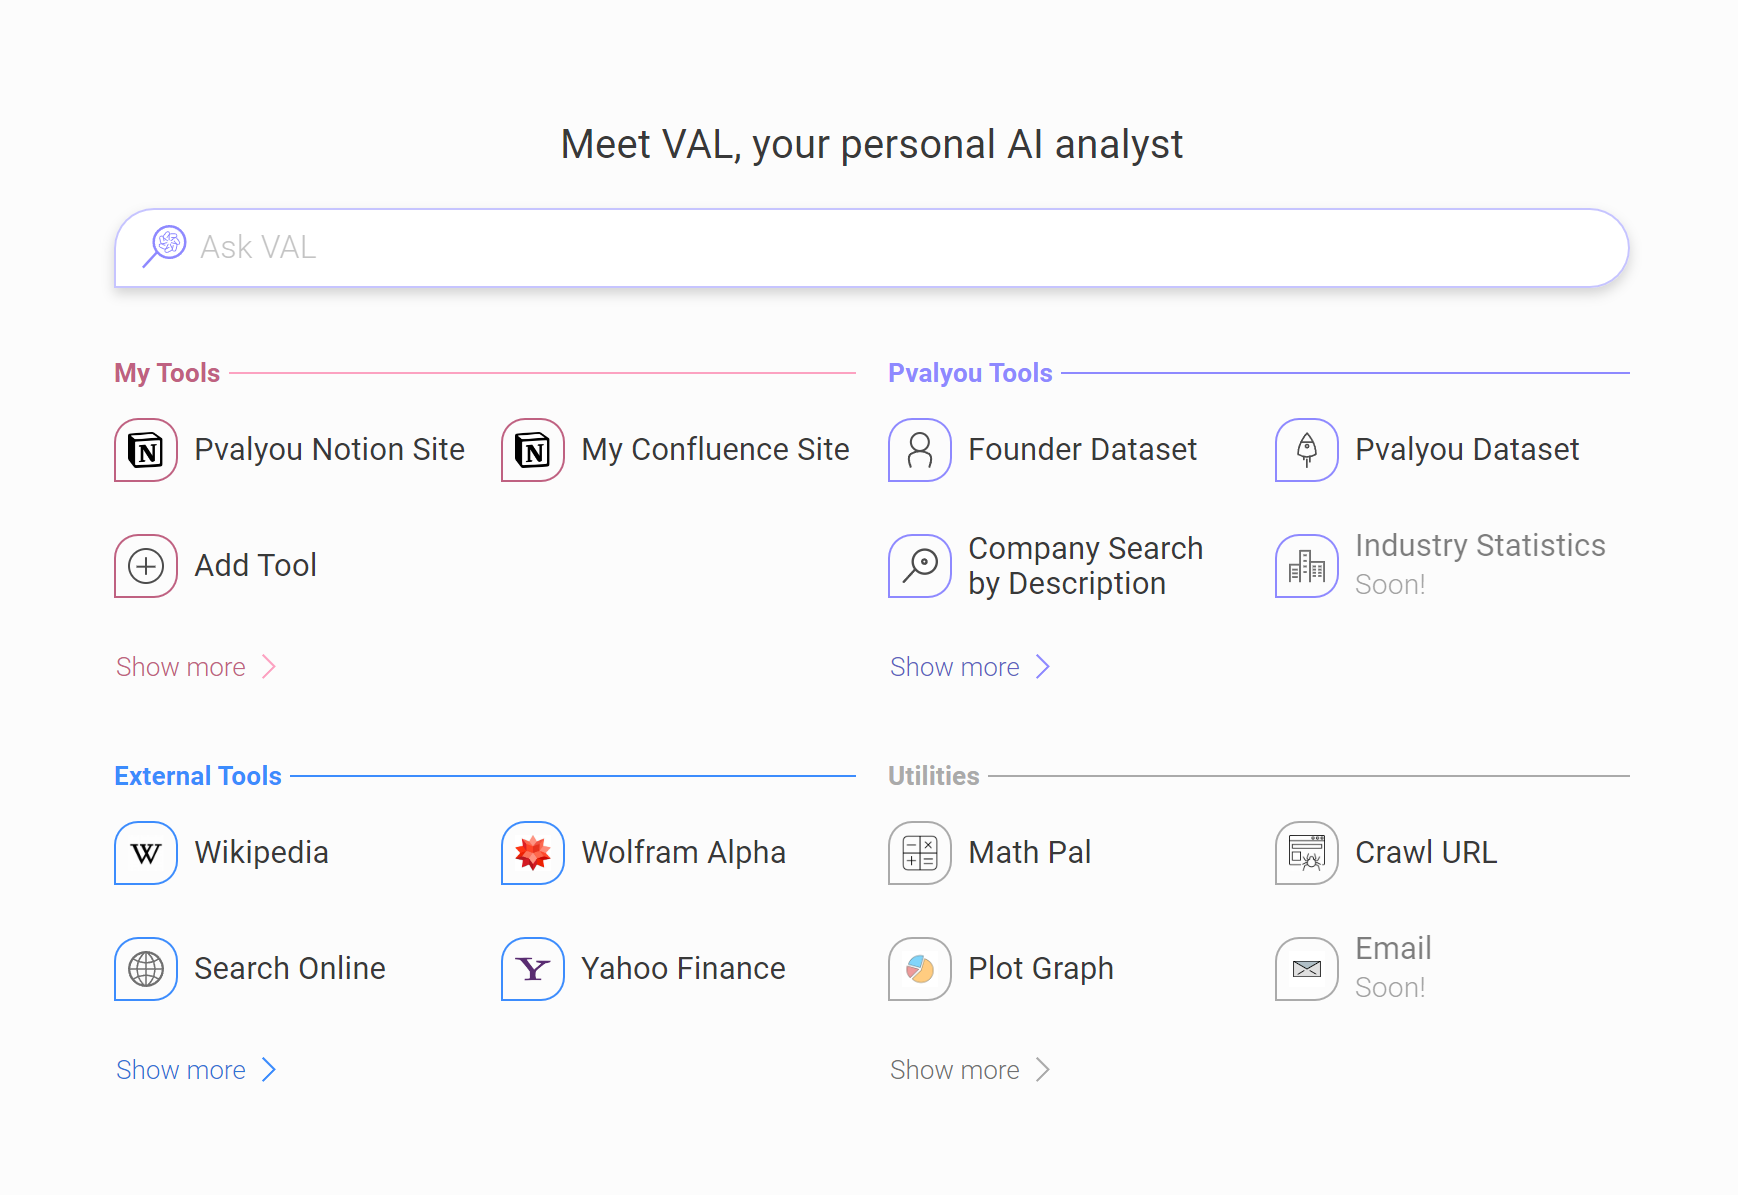Click the Email utility label

pos(1393,949)
